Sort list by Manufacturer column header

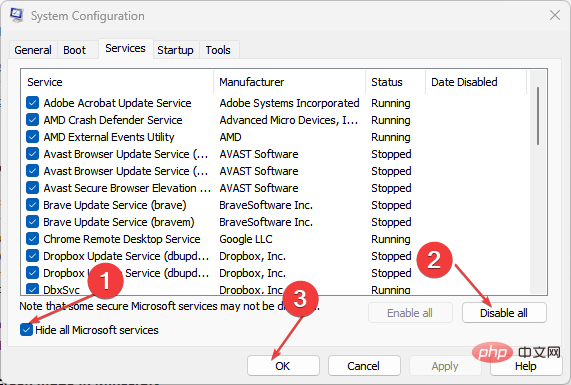pos(290,82)
